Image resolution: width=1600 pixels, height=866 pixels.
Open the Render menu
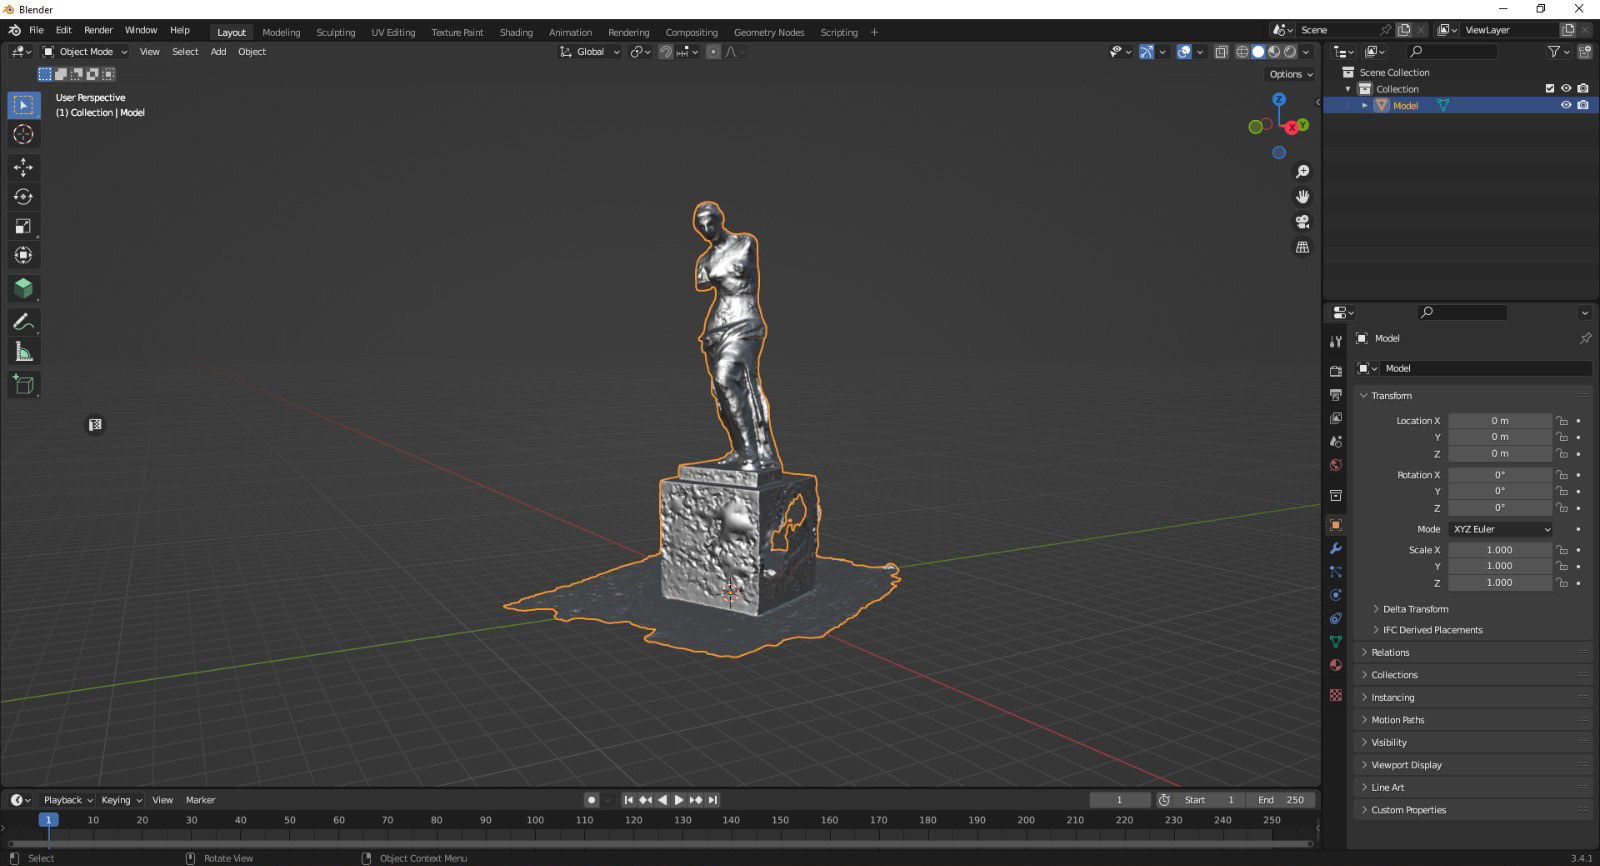[x=98, y=30]
